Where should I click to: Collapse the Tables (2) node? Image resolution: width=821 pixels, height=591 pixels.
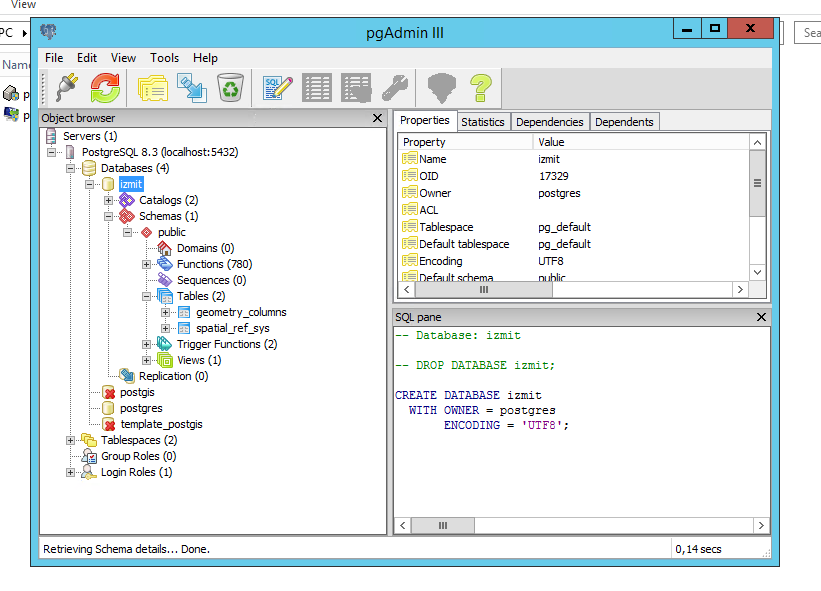147,296
